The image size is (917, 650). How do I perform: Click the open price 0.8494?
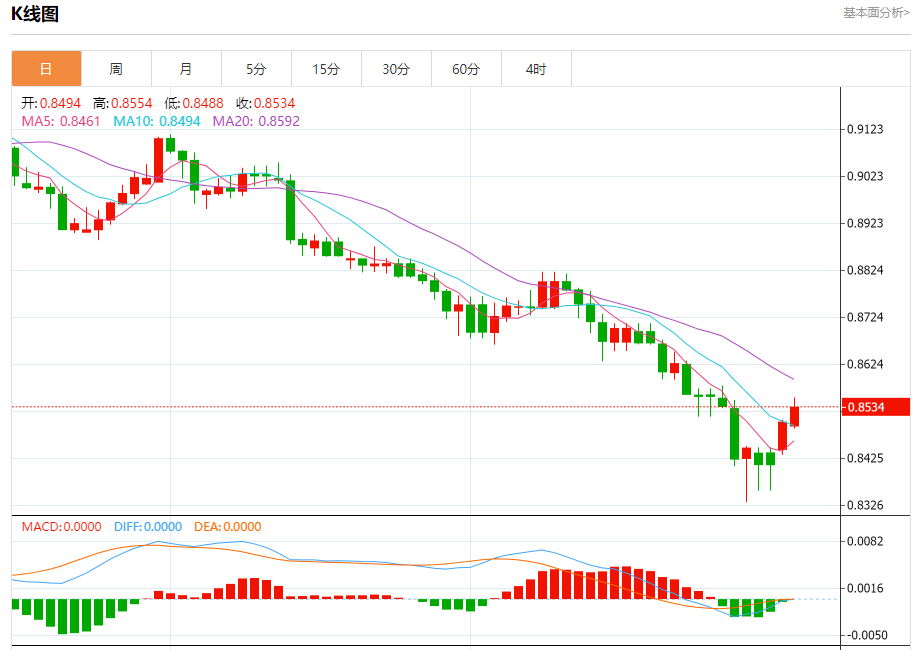pos(60,104)
